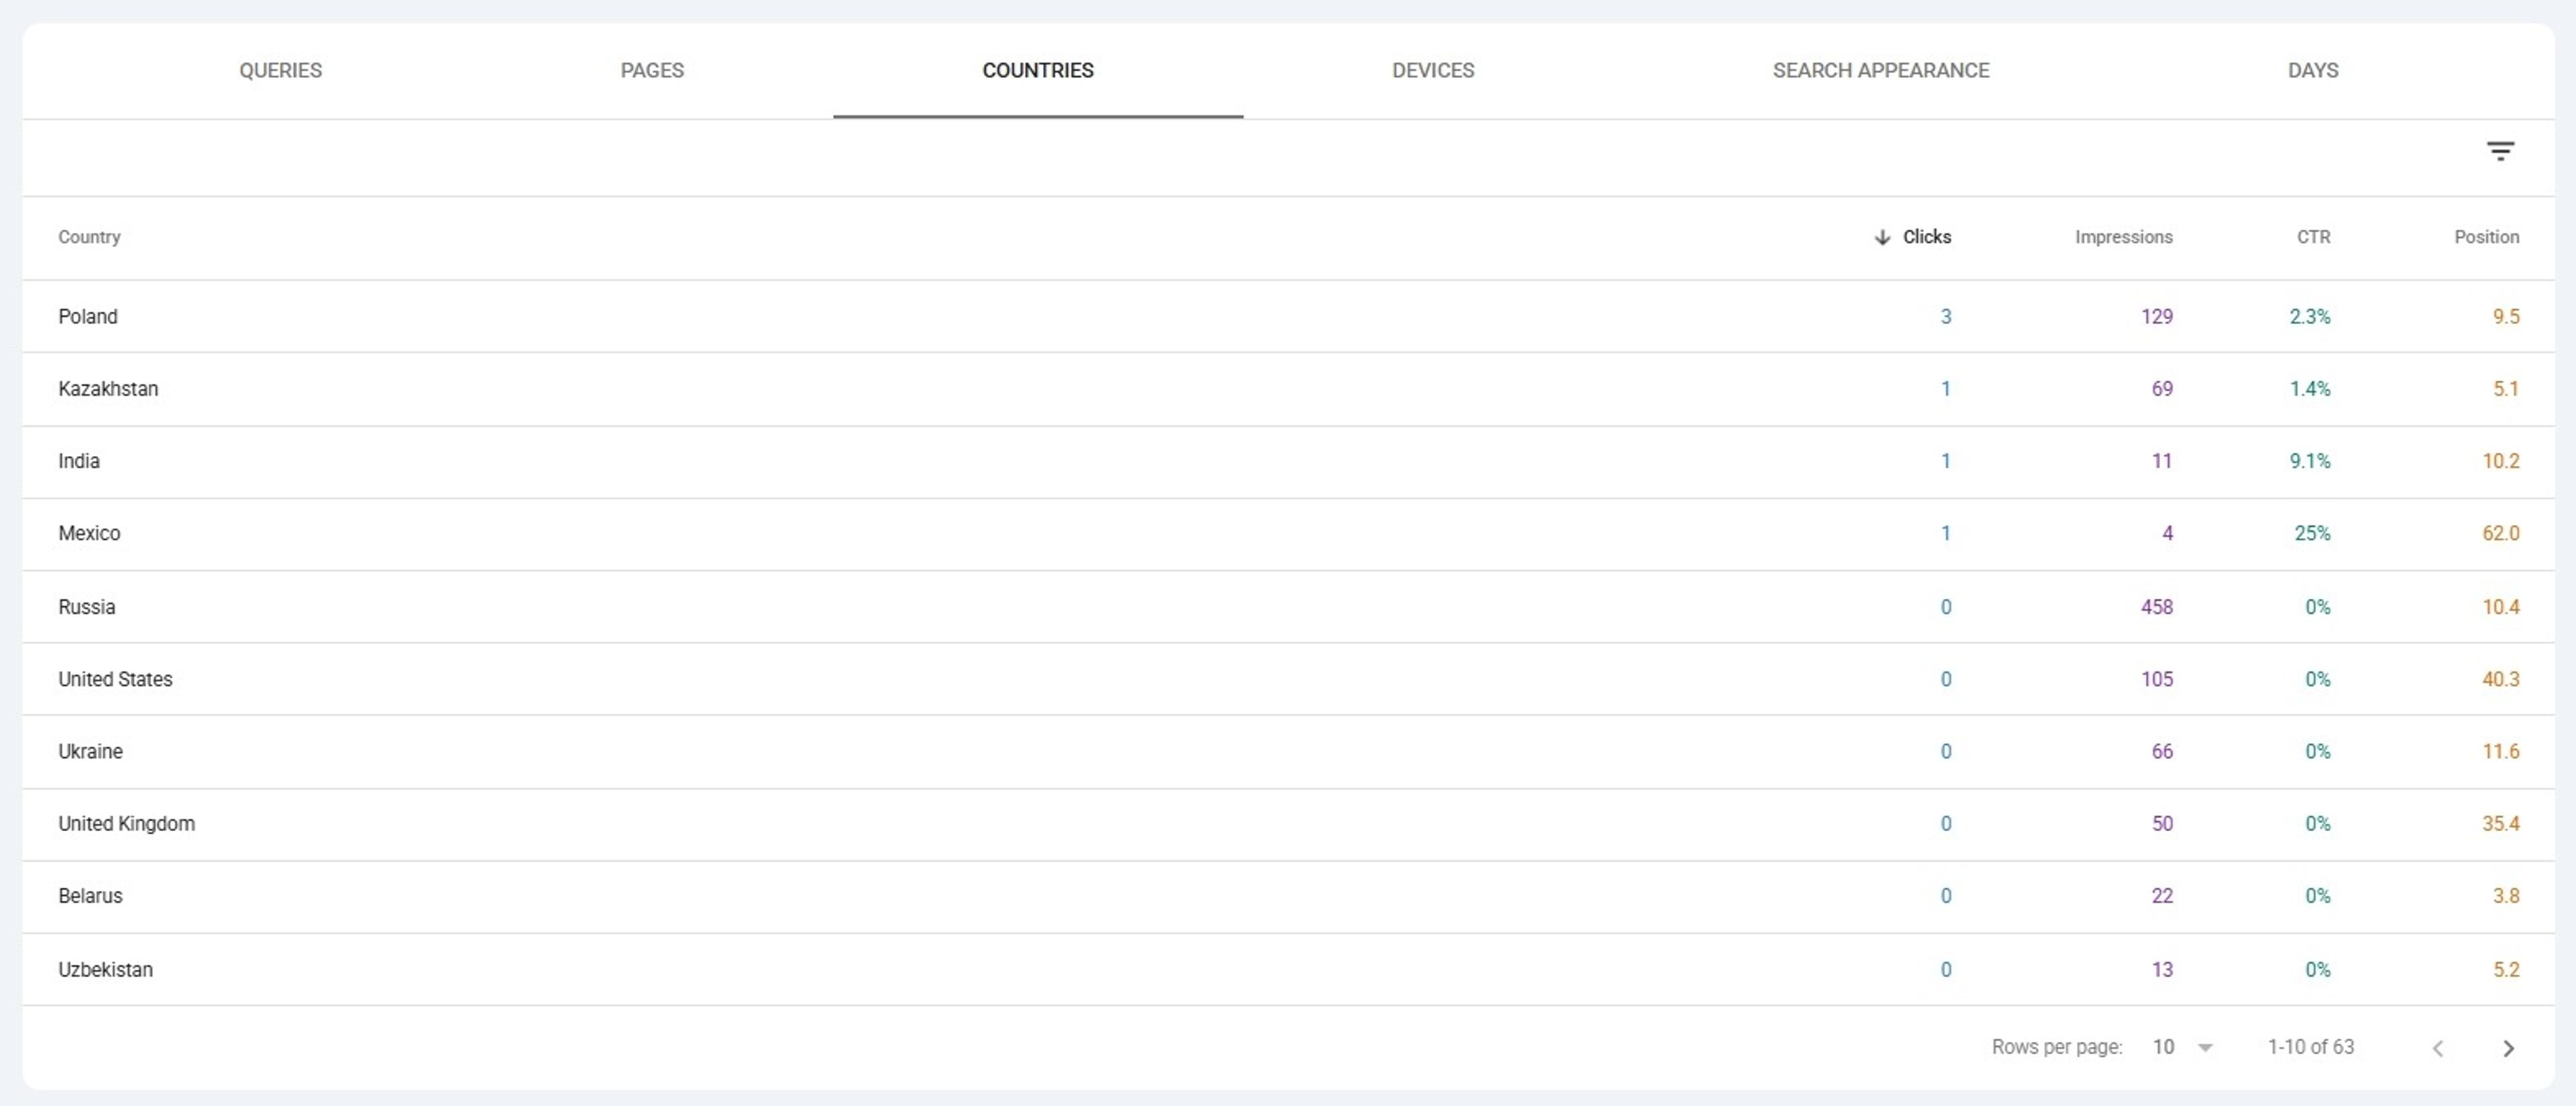Viewport: 2576px width, 1106px height.
Task: Switch to the Queries tab
Action: pos(280,70)
